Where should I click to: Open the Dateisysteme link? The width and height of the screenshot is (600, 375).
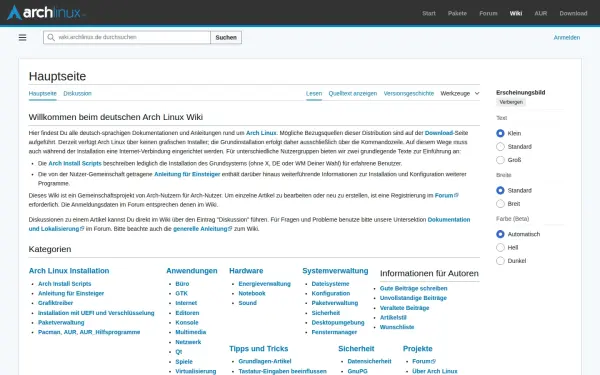click(x=330, y=284)
